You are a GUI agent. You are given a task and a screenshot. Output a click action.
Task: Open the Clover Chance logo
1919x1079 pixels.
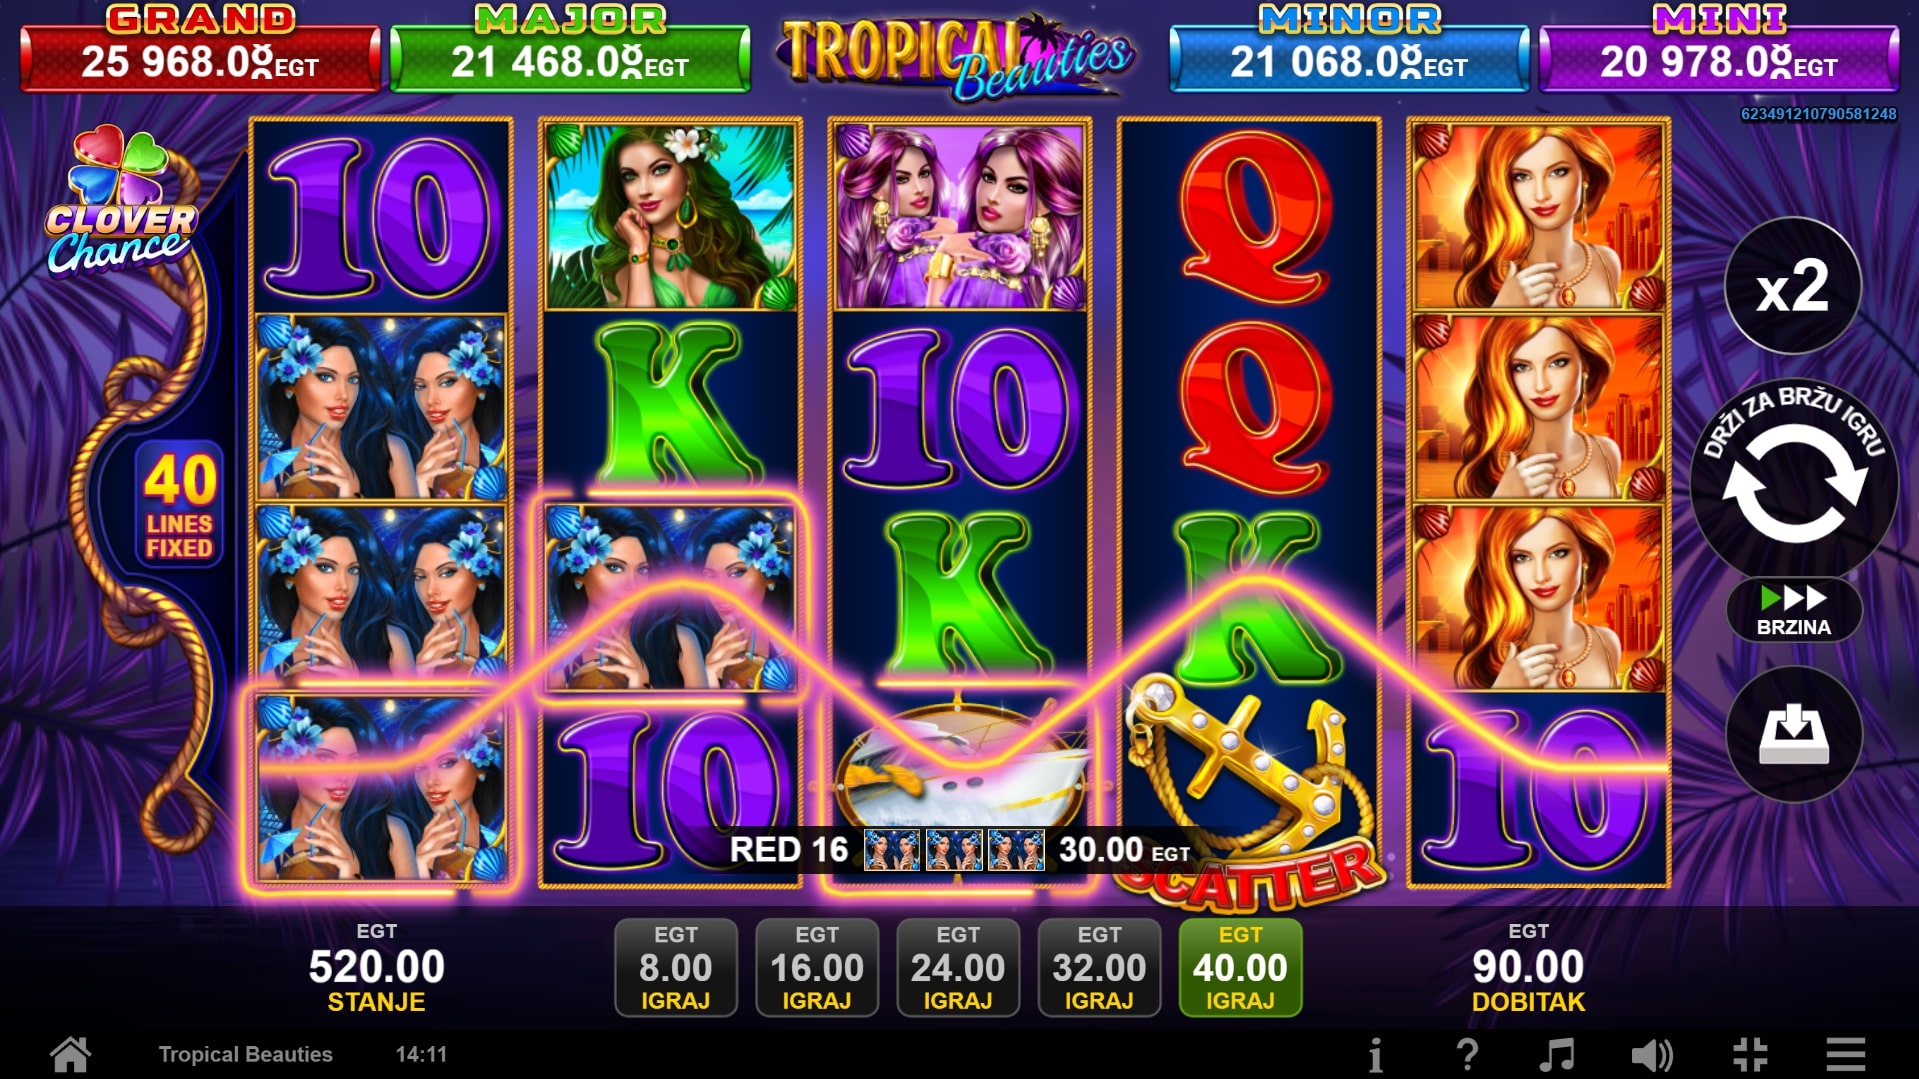coord(120,200)
